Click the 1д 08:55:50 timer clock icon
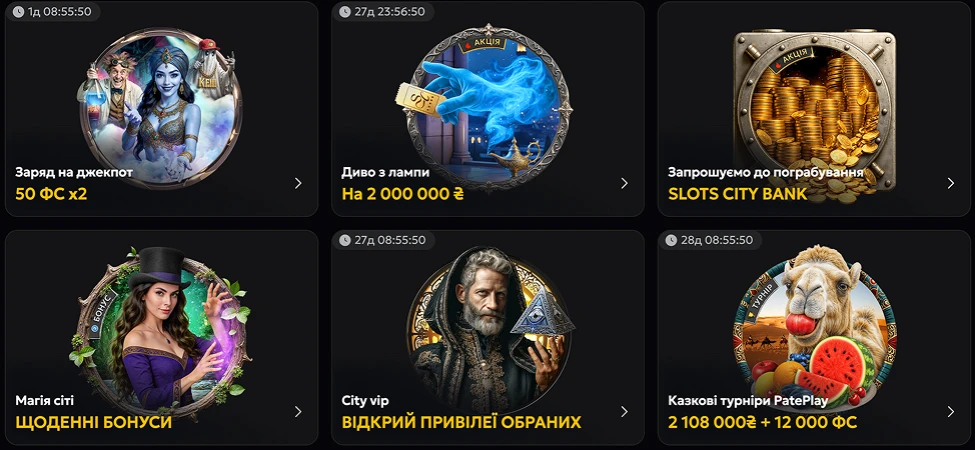 (x=19, y=11)
